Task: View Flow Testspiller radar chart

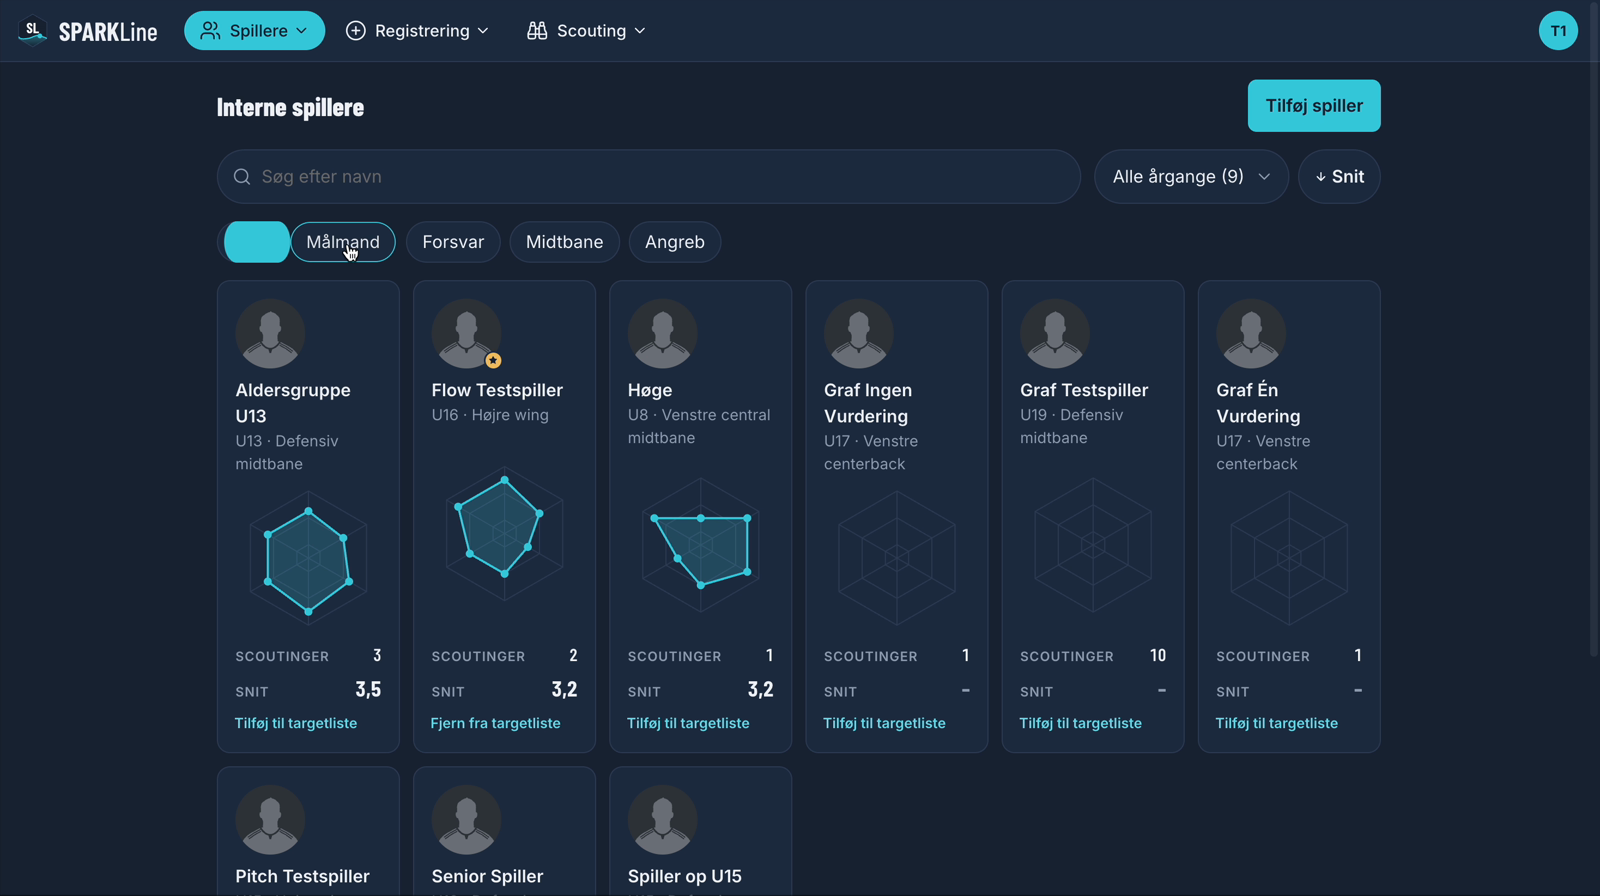Action: [x=504, y=533]
